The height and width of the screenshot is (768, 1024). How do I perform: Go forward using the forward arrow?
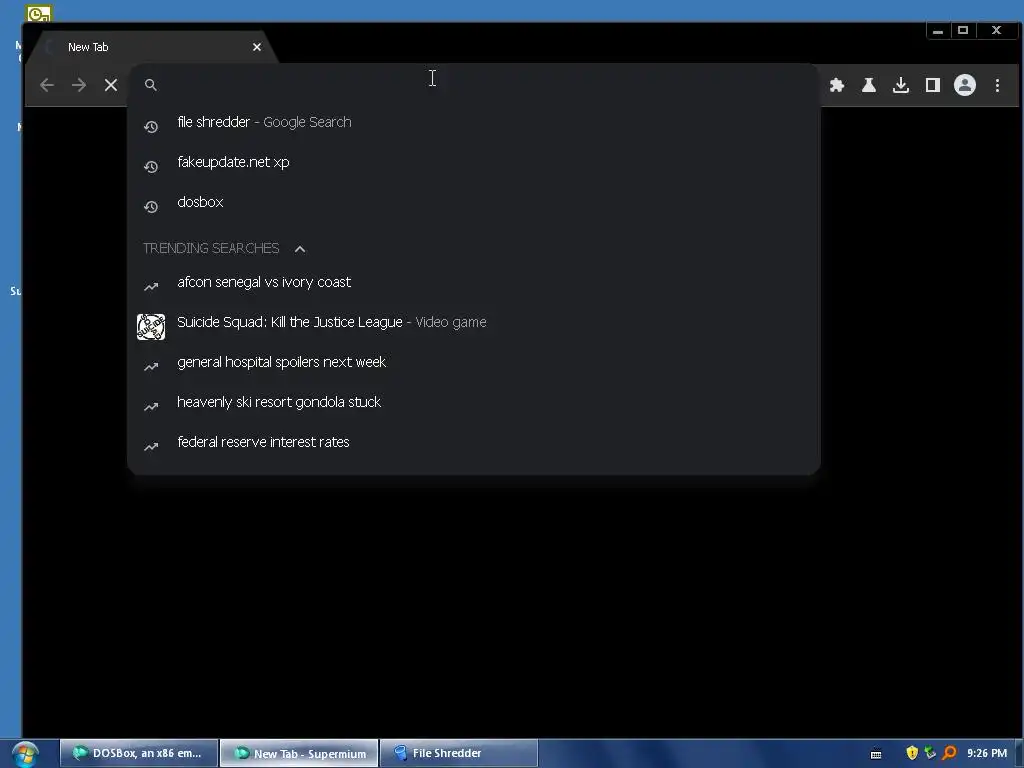click(x=79, y=85)
